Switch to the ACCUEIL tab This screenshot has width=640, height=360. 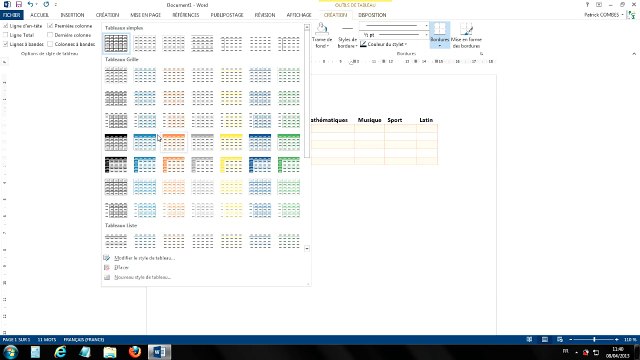pos(40,15)
